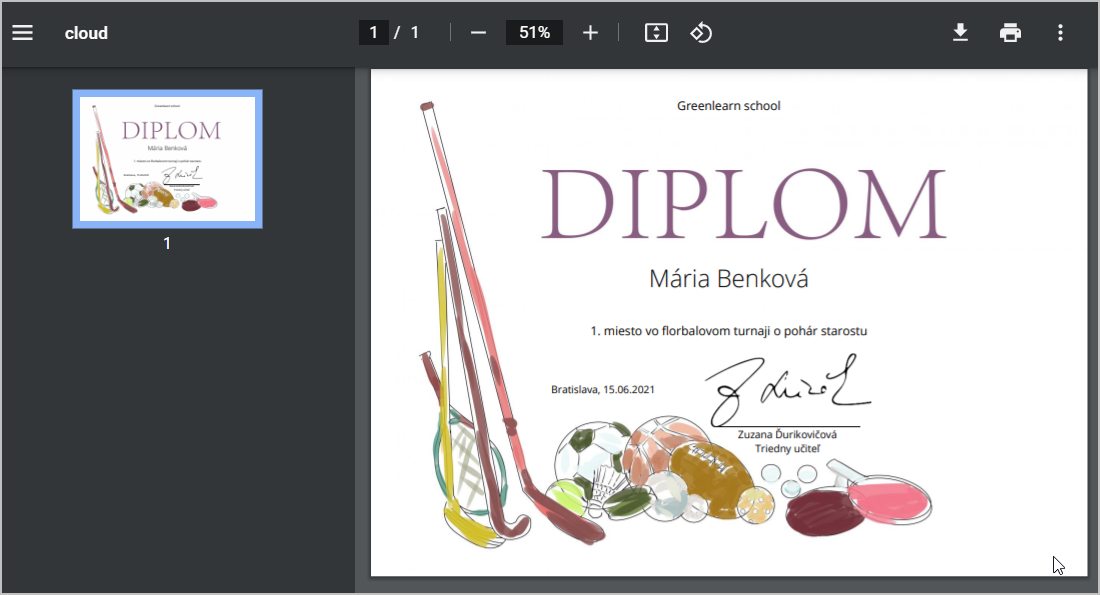Click the total page count after the slash

click(414, 33)
